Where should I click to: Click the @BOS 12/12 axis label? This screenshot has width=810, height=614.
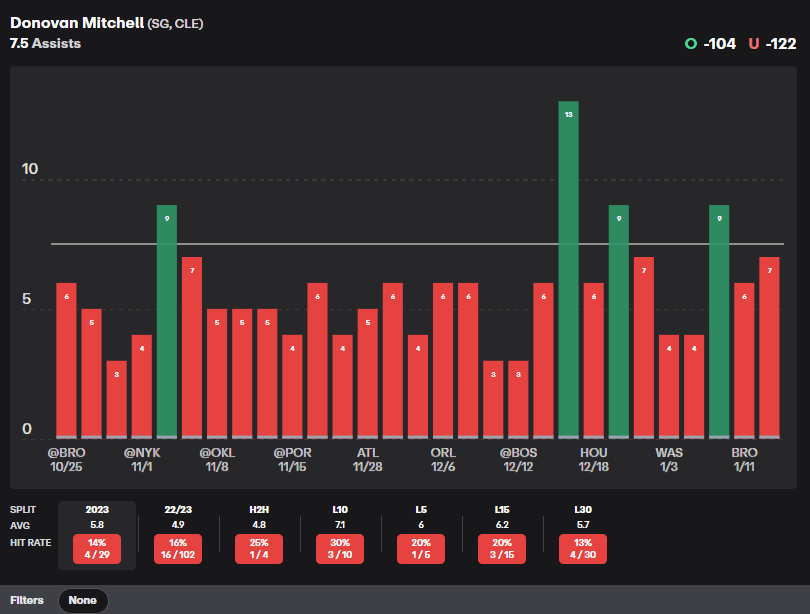pos(518,460)
